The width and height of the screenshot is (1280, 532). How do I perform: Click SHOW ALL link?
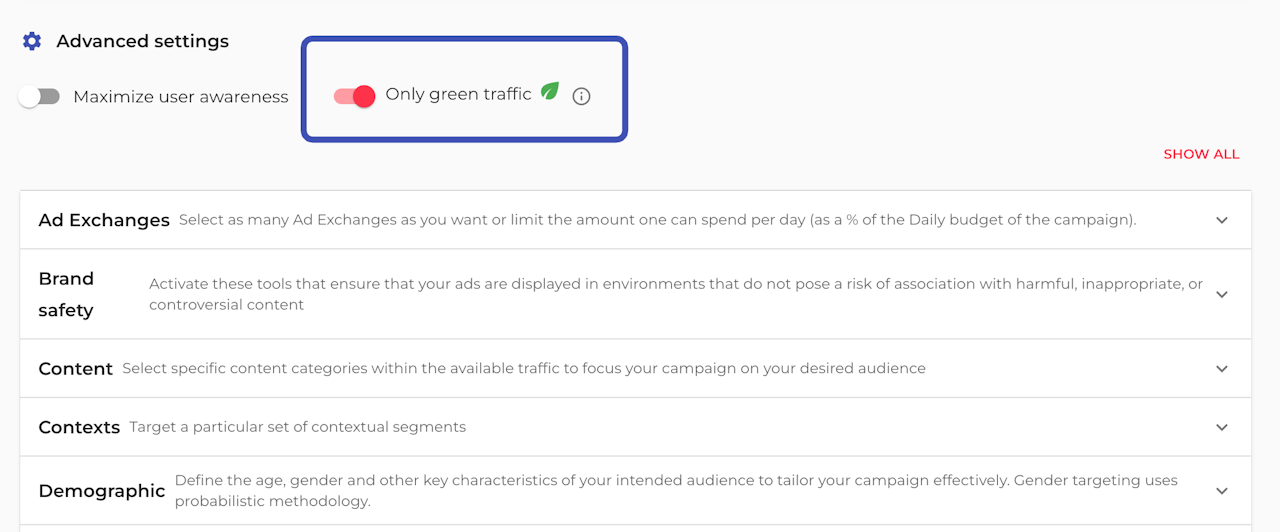point(1201,154)
